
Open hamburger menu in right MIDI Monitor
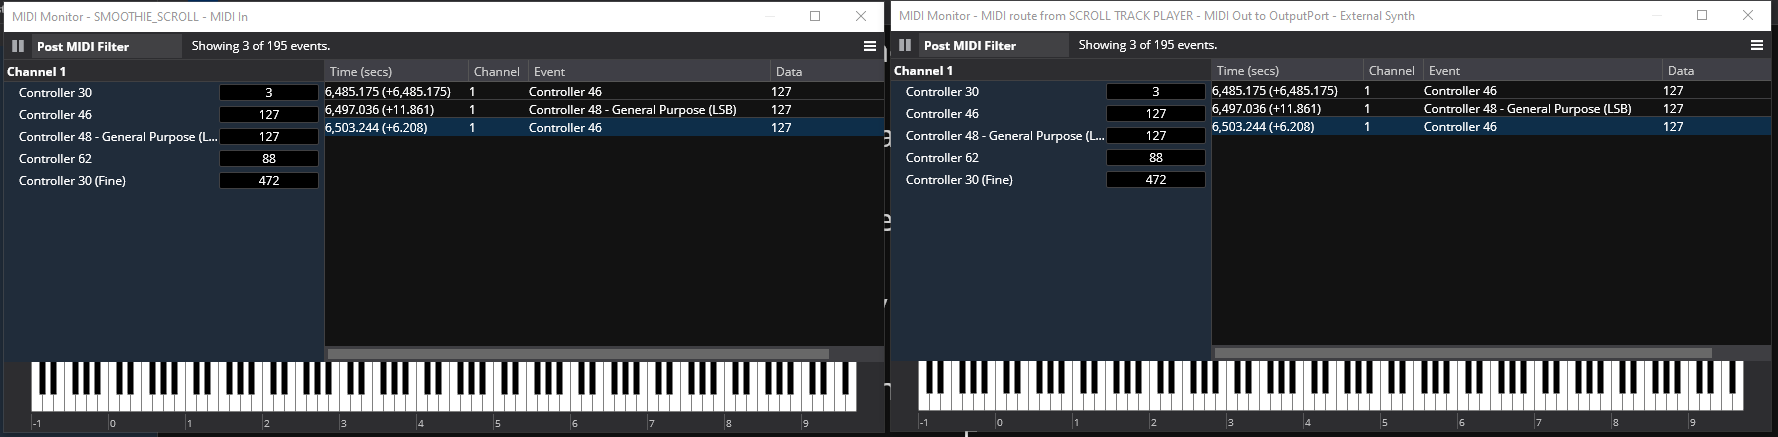click(1756, 45)
